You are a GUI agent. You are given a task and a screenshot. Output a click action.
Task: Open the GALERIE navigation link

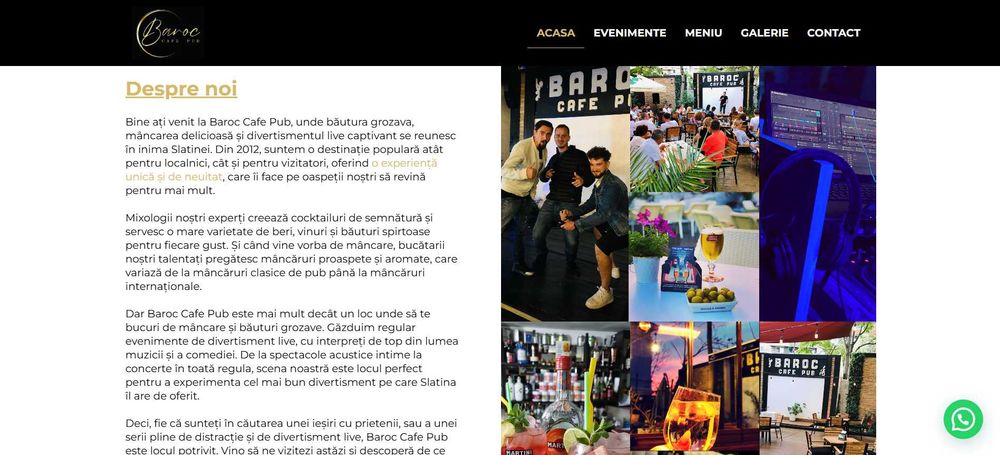click(x=764, y=33)
